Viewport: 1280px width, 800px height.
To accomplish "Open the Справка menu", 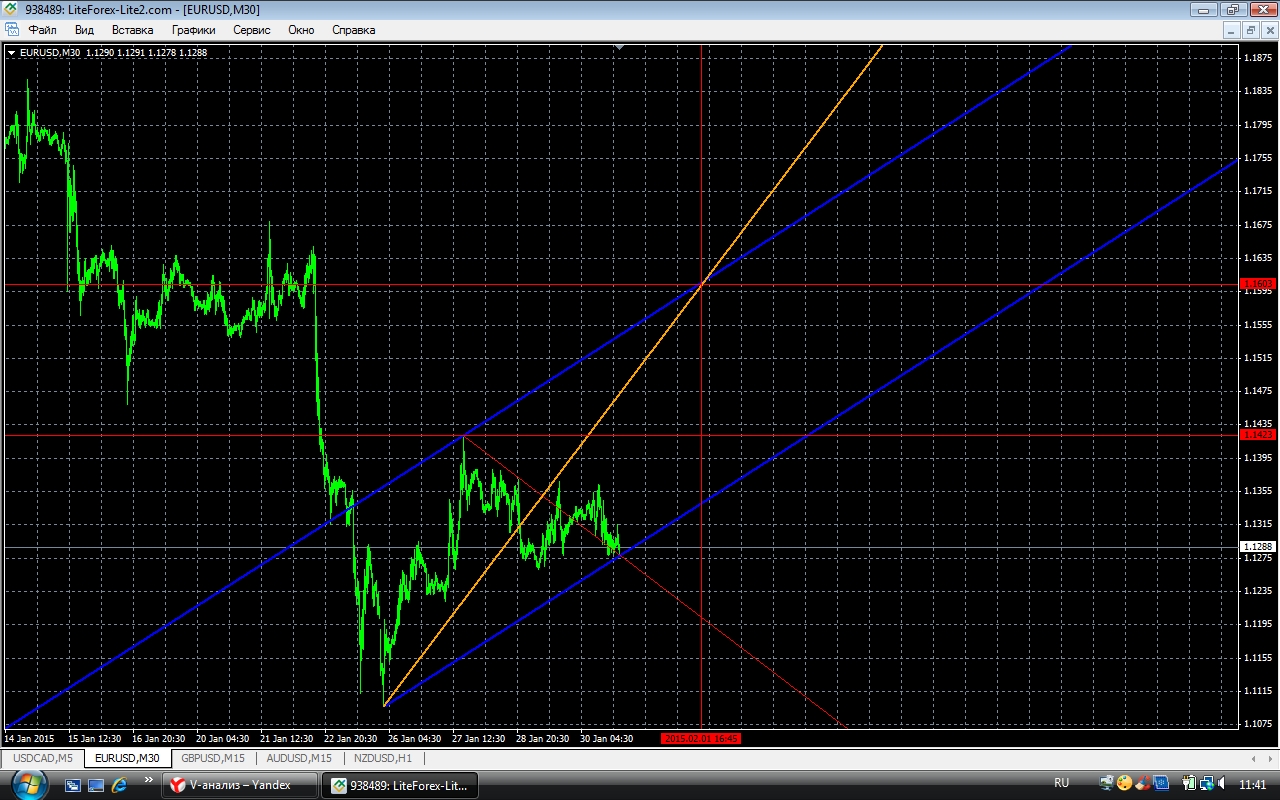I will (353, 30).
